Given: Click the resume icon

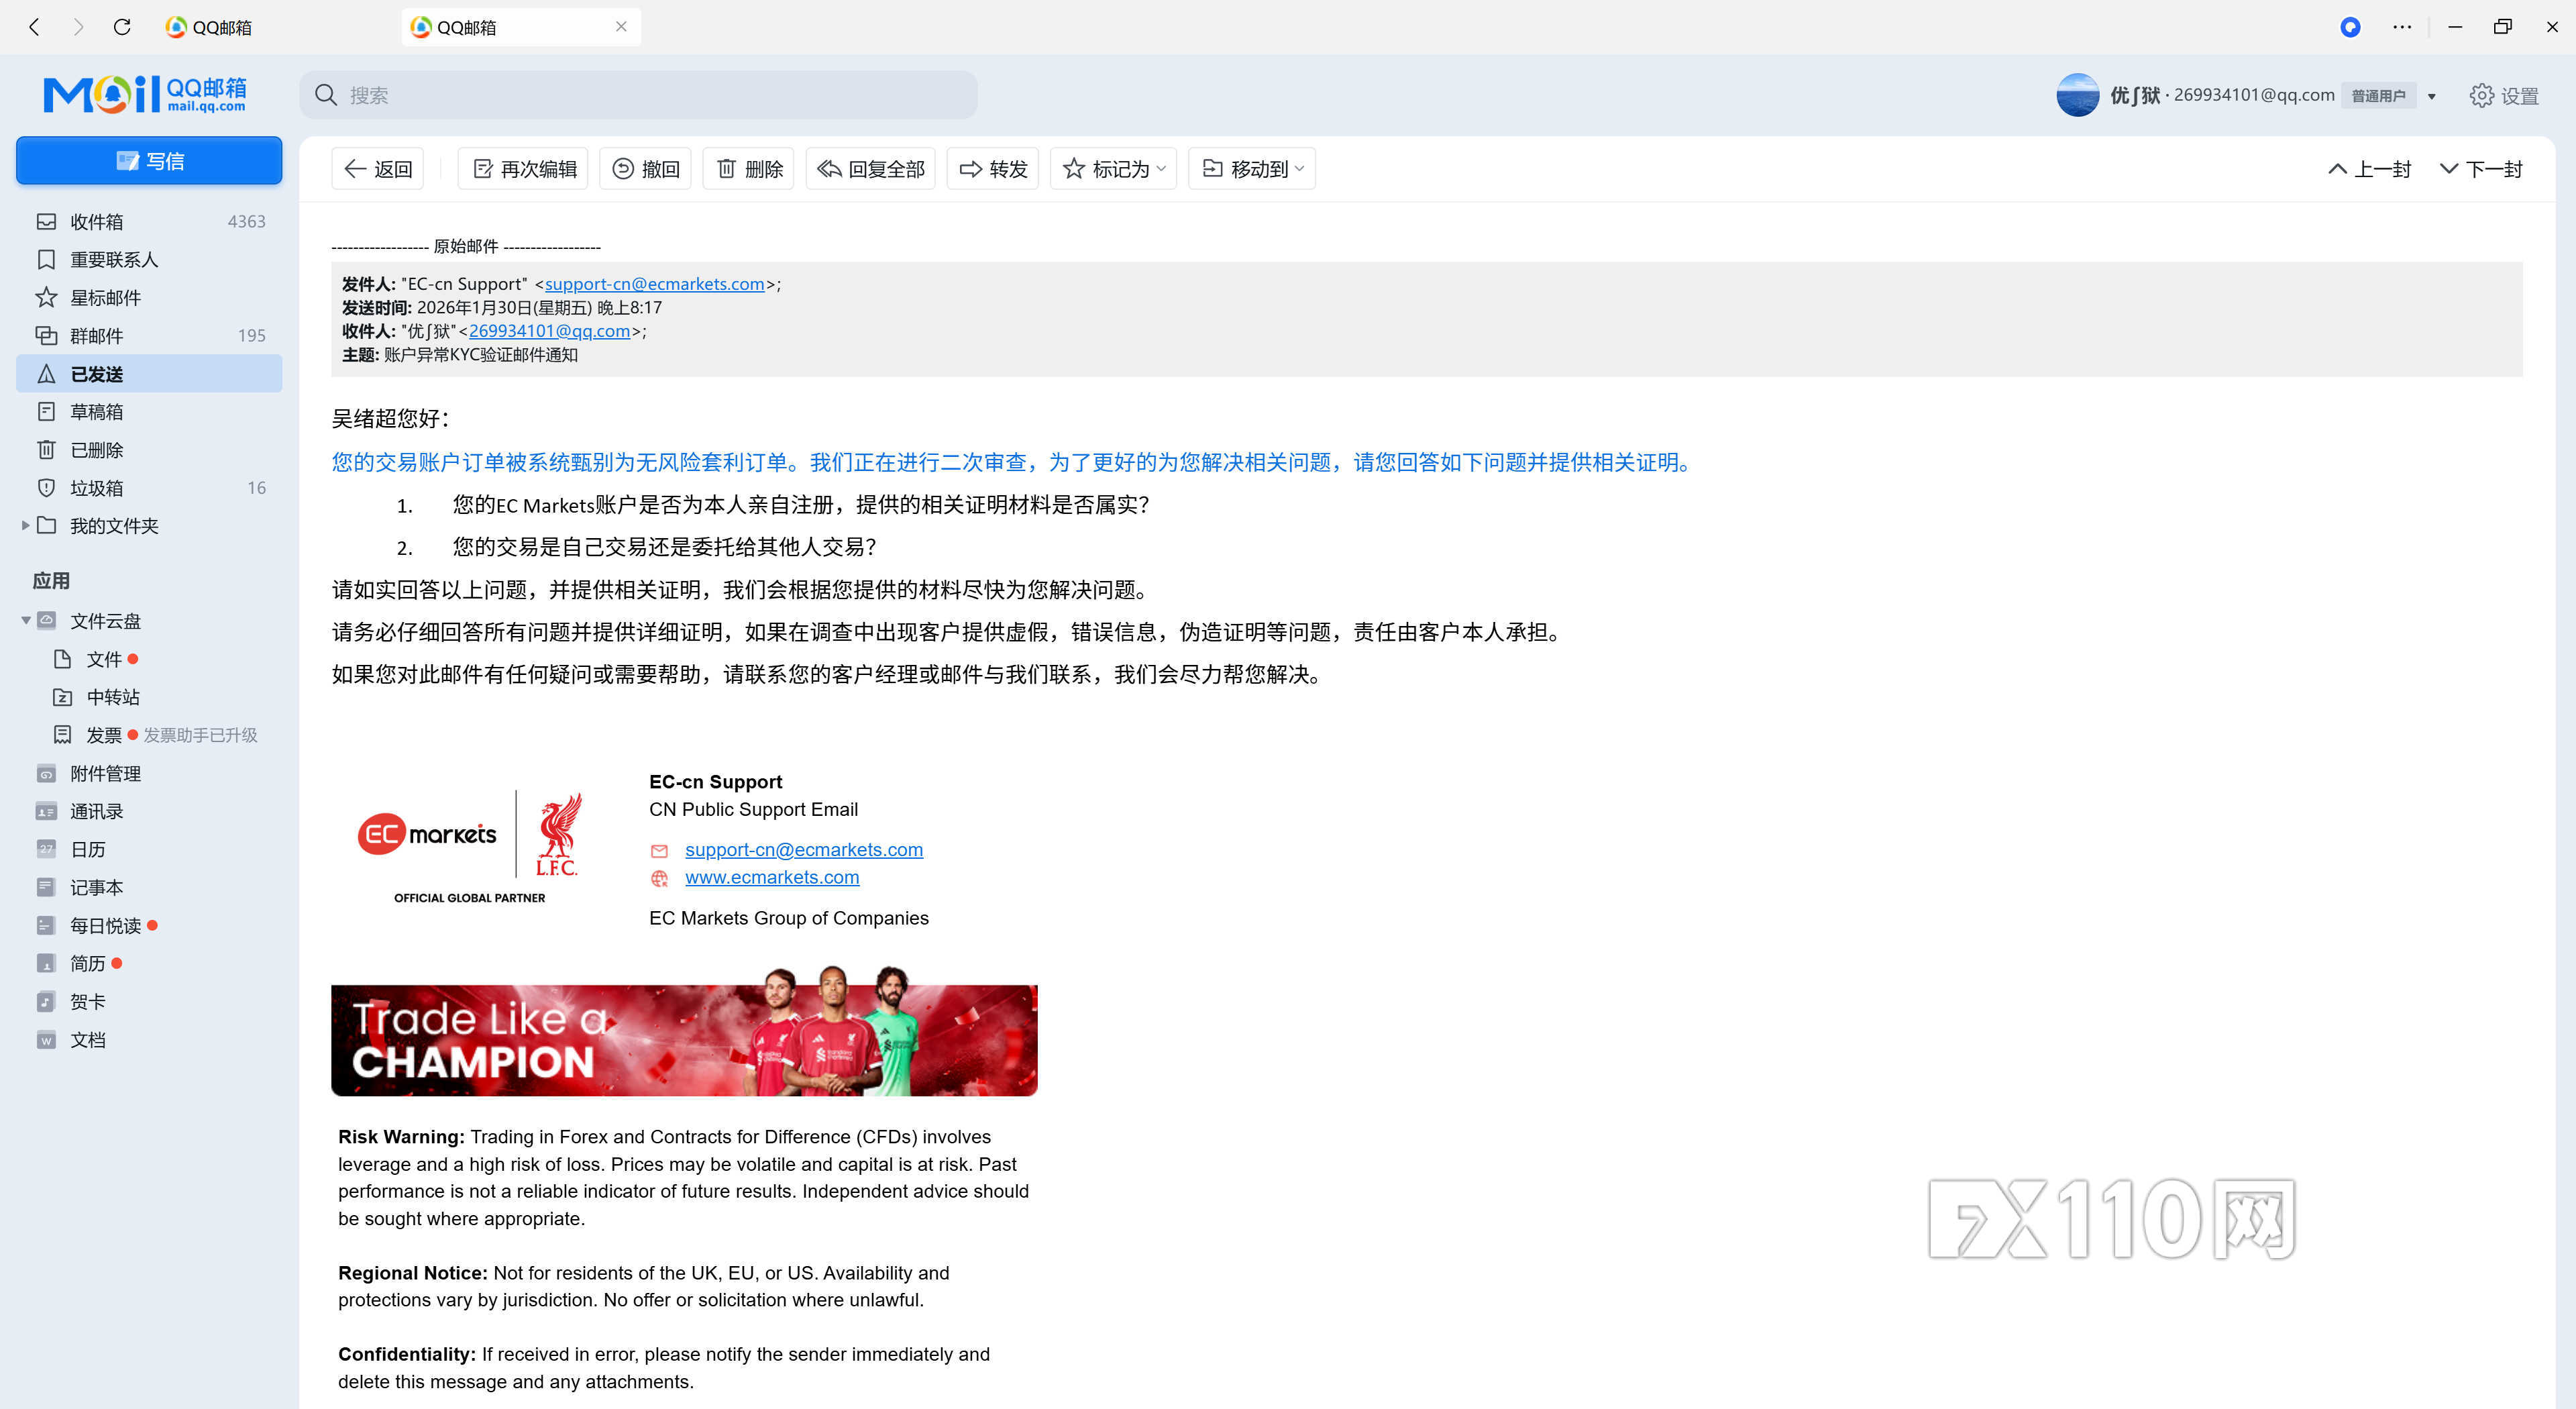Looking at the screenshot, I should point(46,963).
